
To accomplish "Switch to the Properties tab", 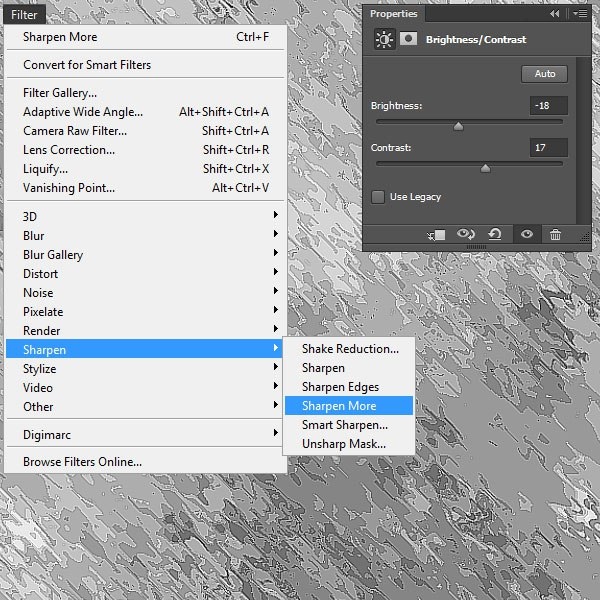I will (x=393, y=14).
